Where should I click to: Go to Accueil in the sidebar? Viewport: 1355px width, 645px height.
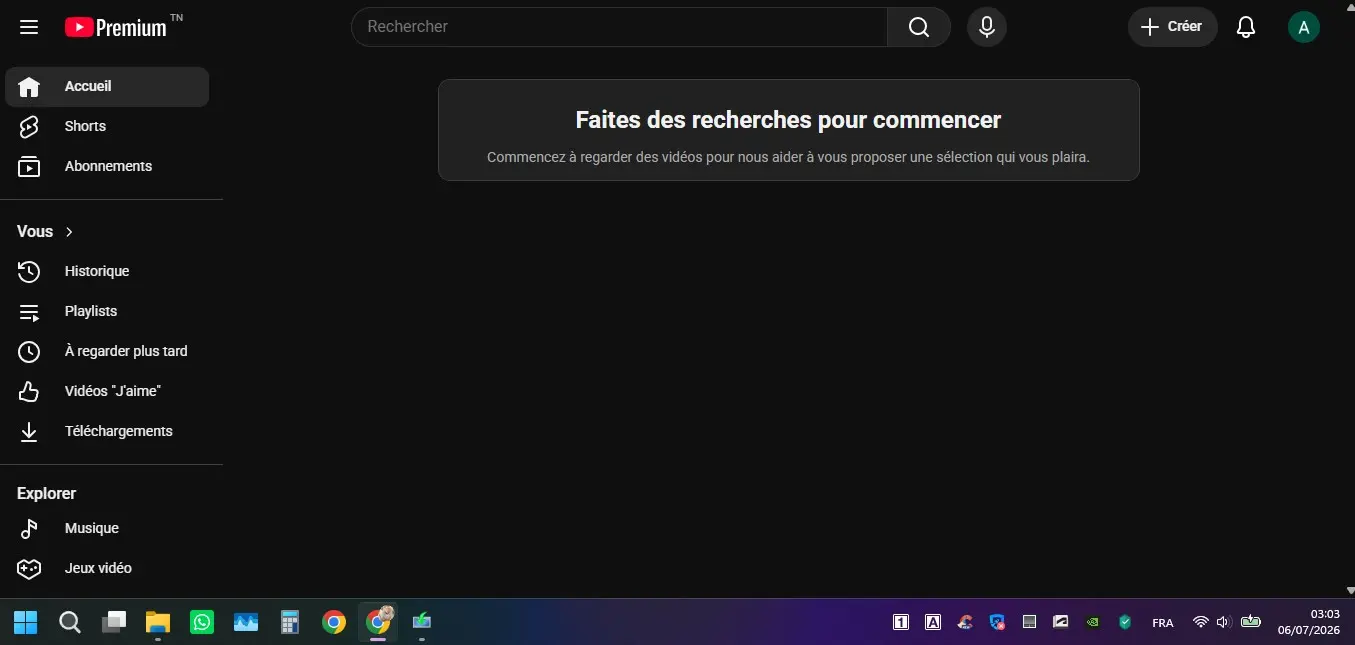(x=107, y=87)
